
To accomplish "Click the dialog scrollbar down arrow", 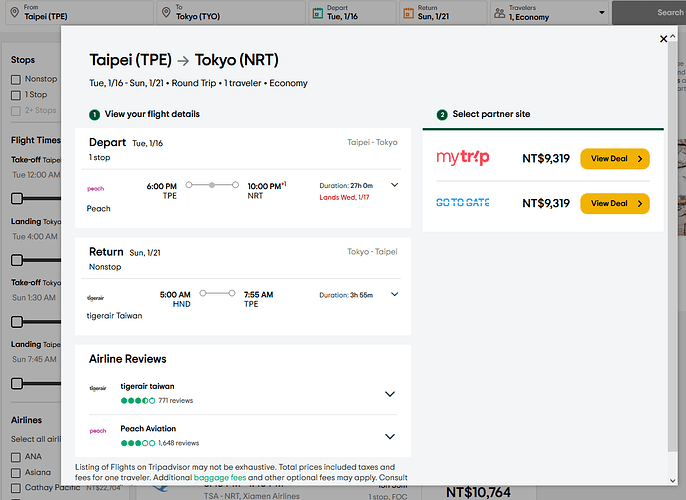I will coord(672,480).
